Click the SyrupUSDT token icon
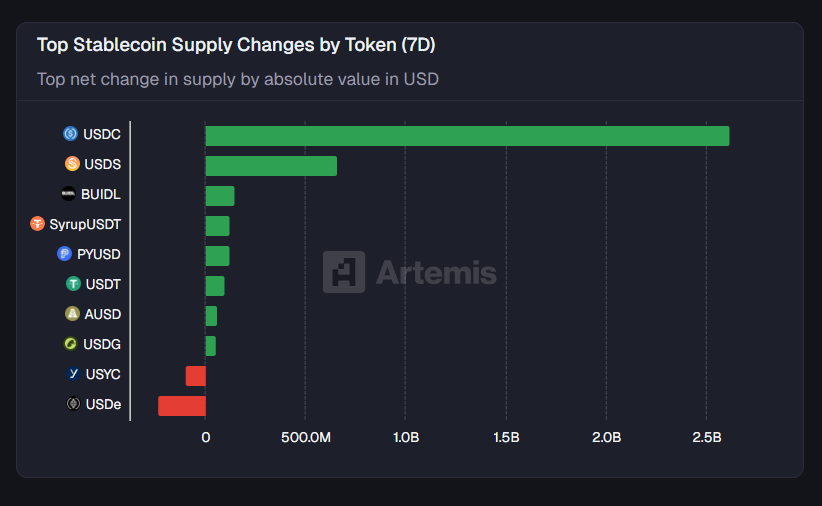Viewport: 822px width, 506px height. click(38, 224)
